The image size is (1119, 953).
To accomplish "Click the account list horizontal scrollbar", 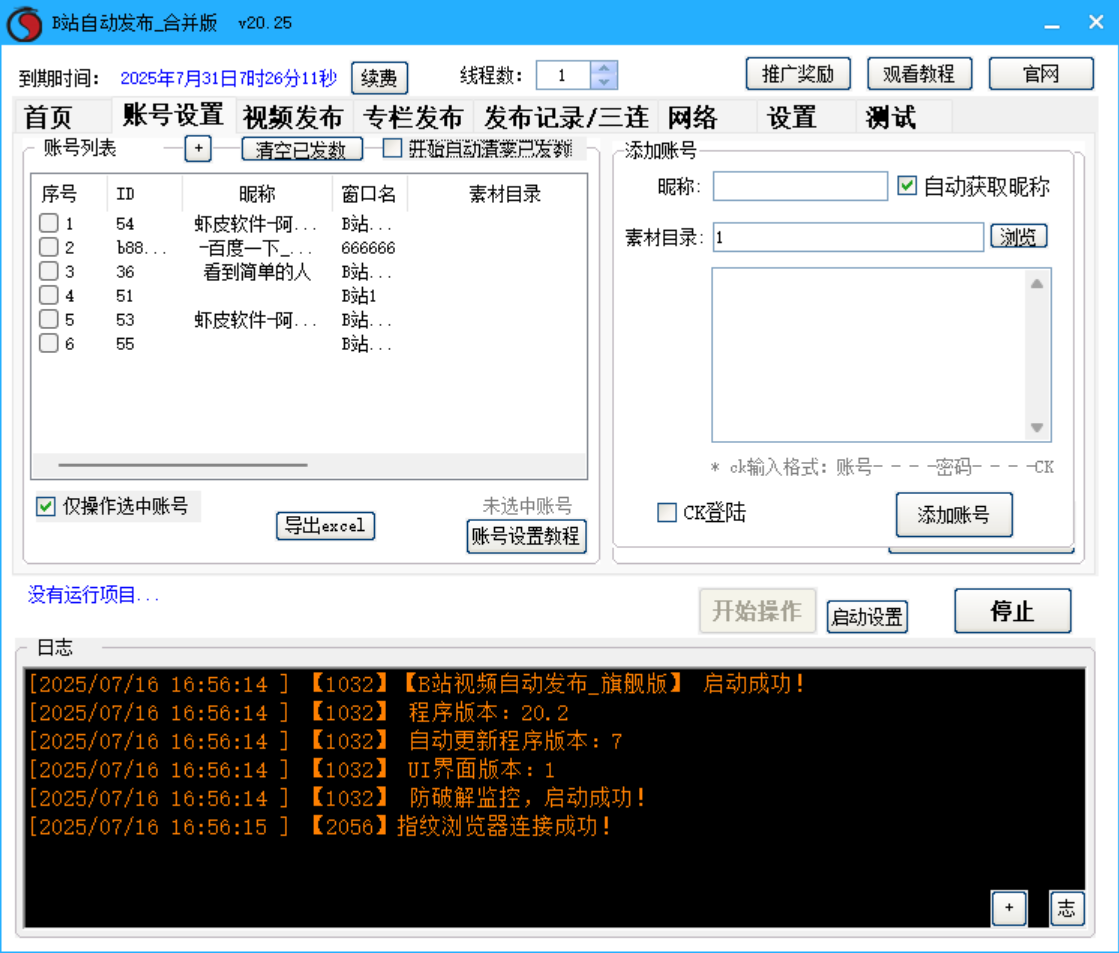I will 183,465.
